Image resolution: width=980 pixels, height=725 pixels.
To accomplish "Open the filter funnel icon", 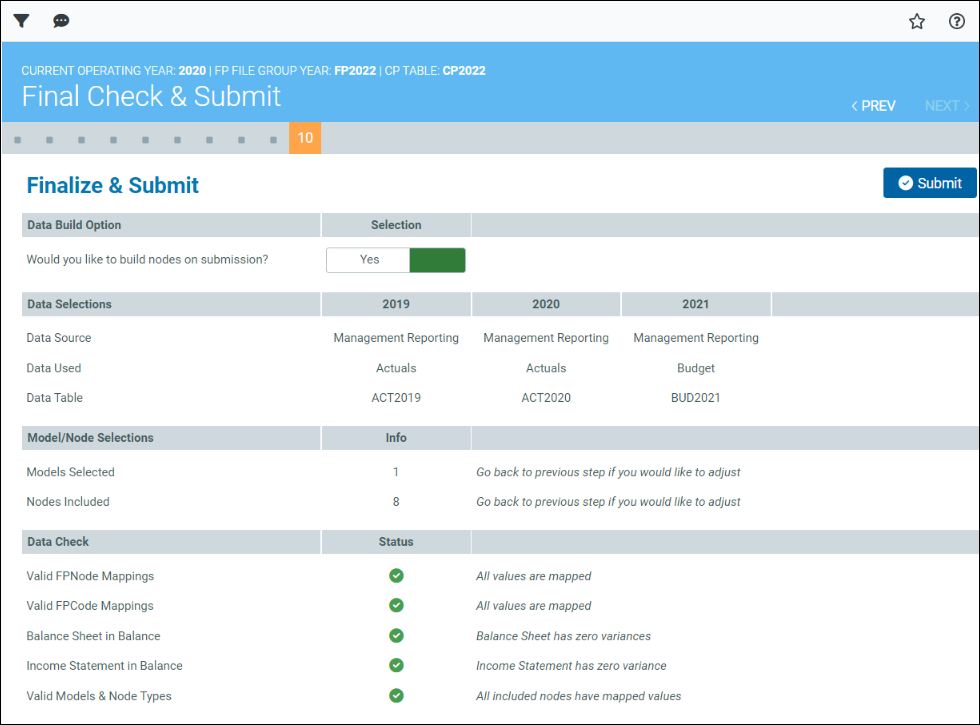I will tap(21, 21).
